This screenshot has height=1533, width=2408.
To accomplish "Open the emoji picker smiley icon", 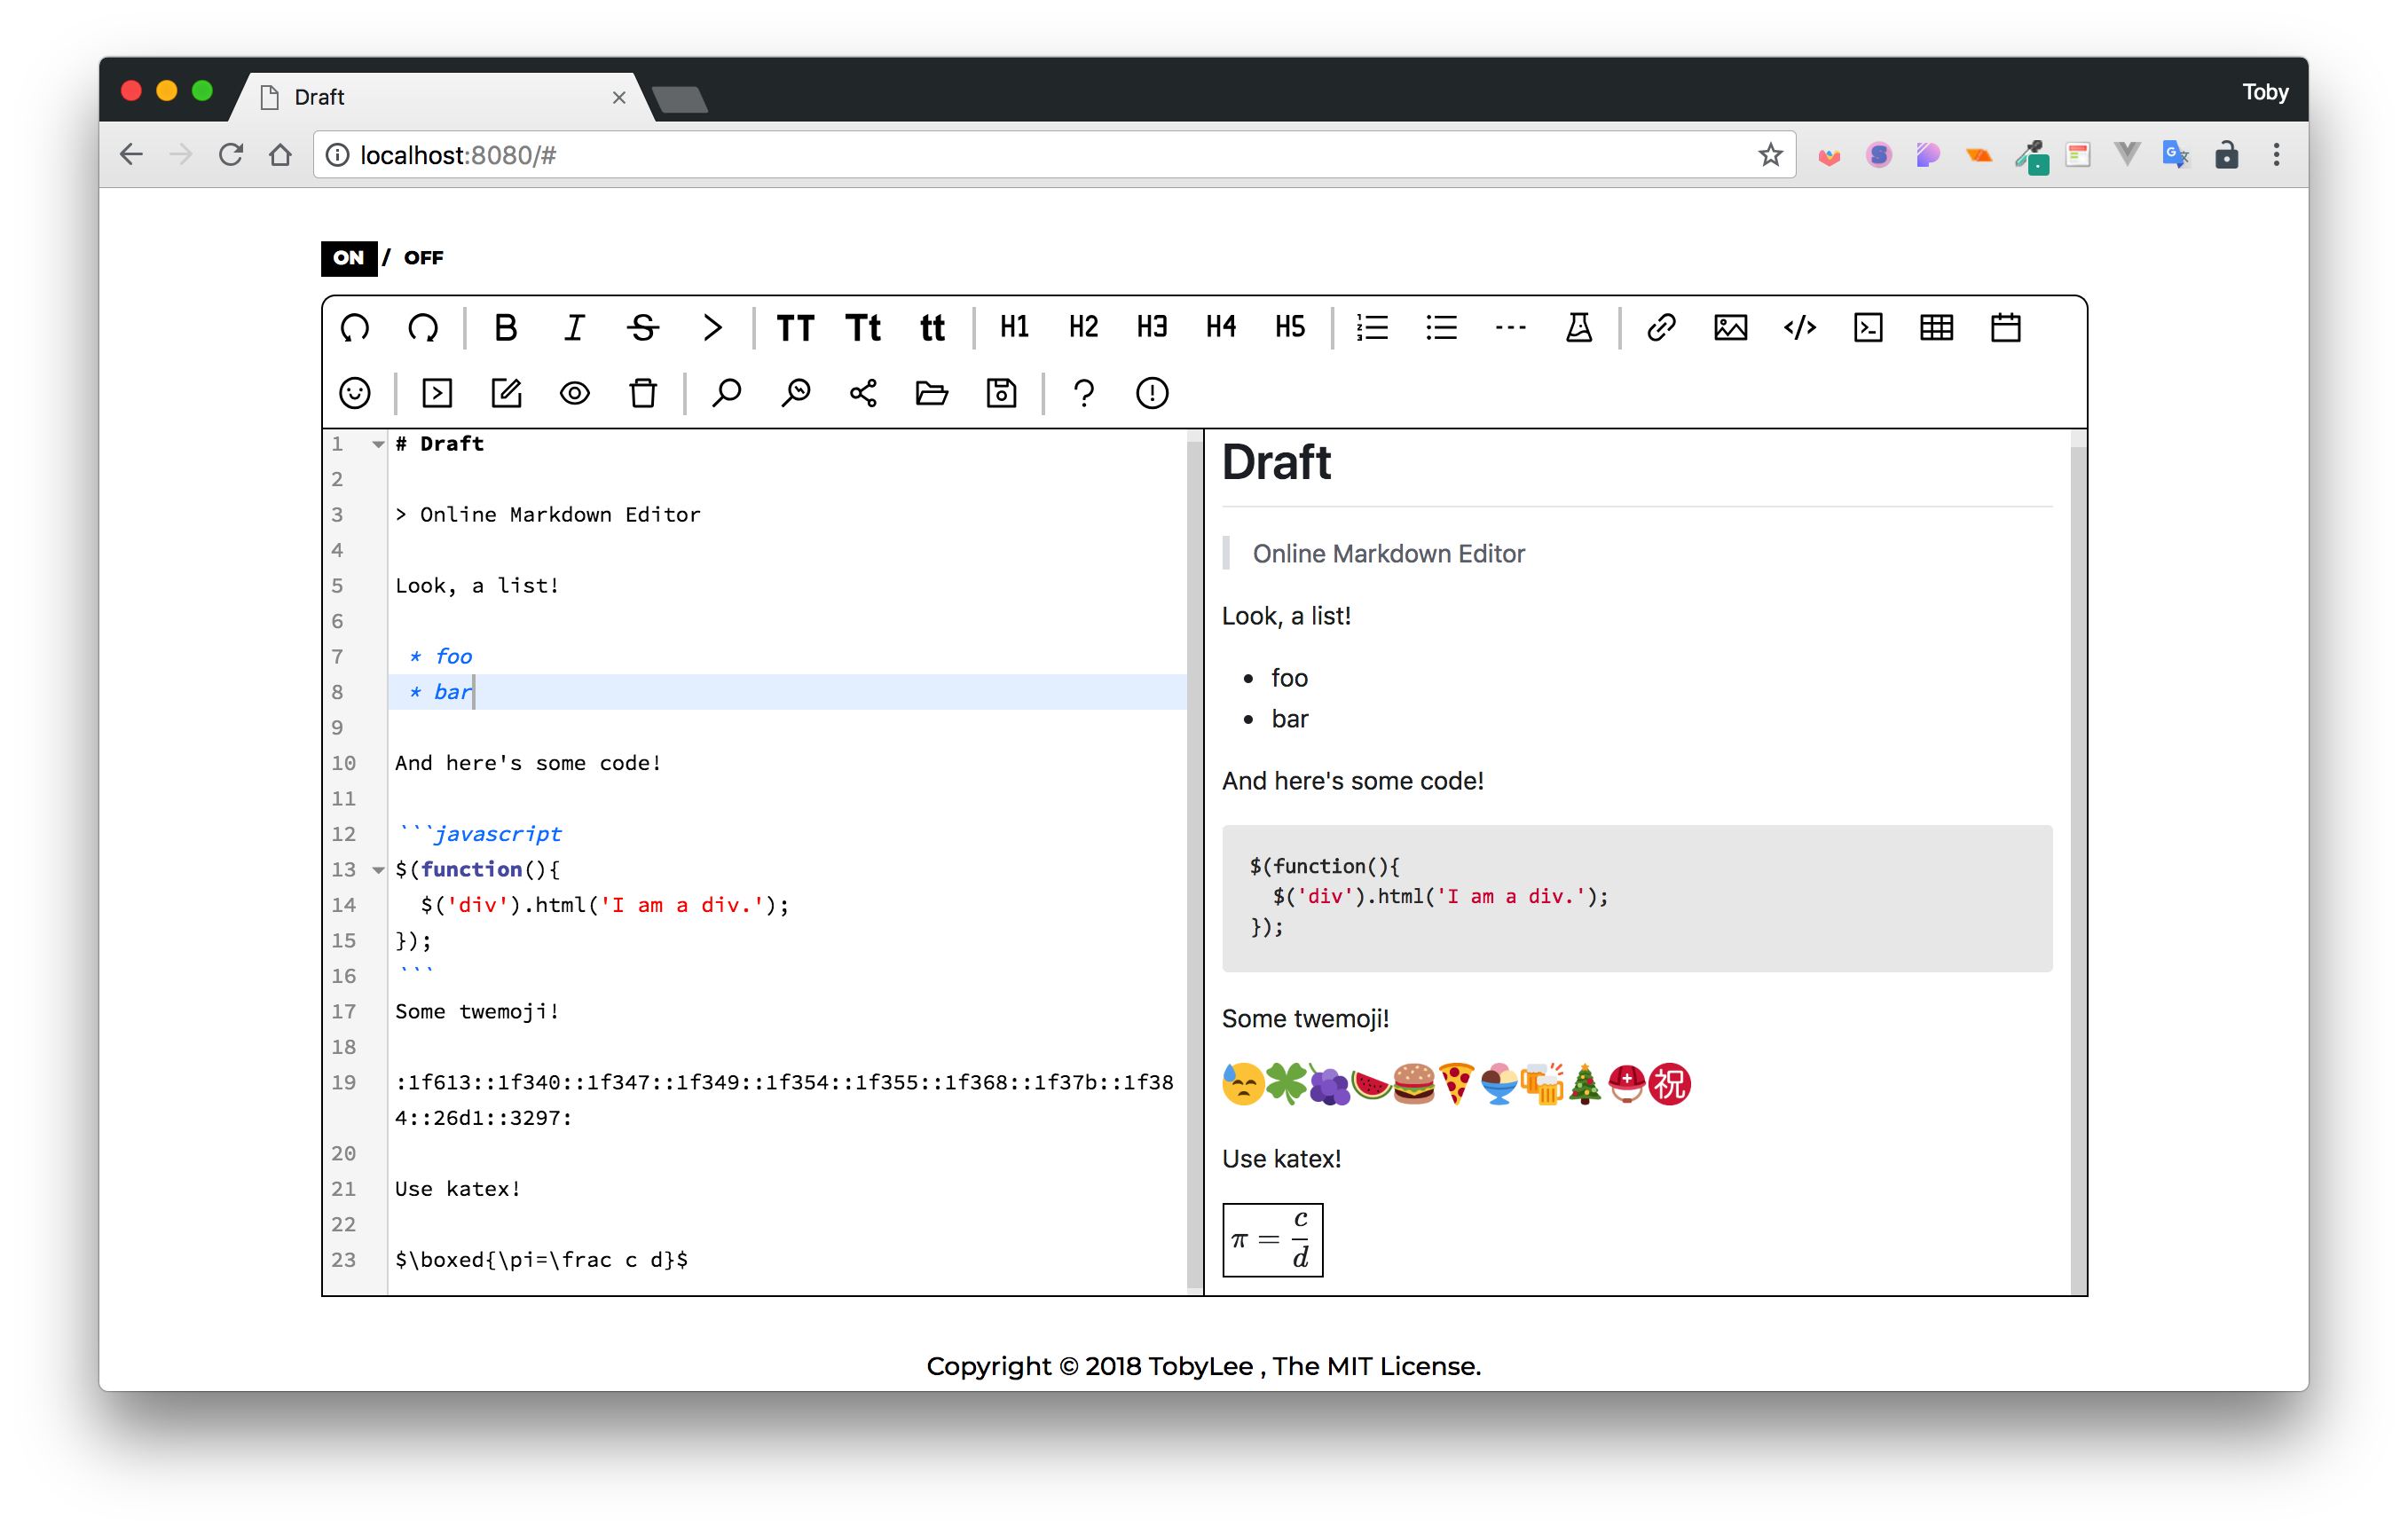I will pyautogui.click(x=355, y=393).
